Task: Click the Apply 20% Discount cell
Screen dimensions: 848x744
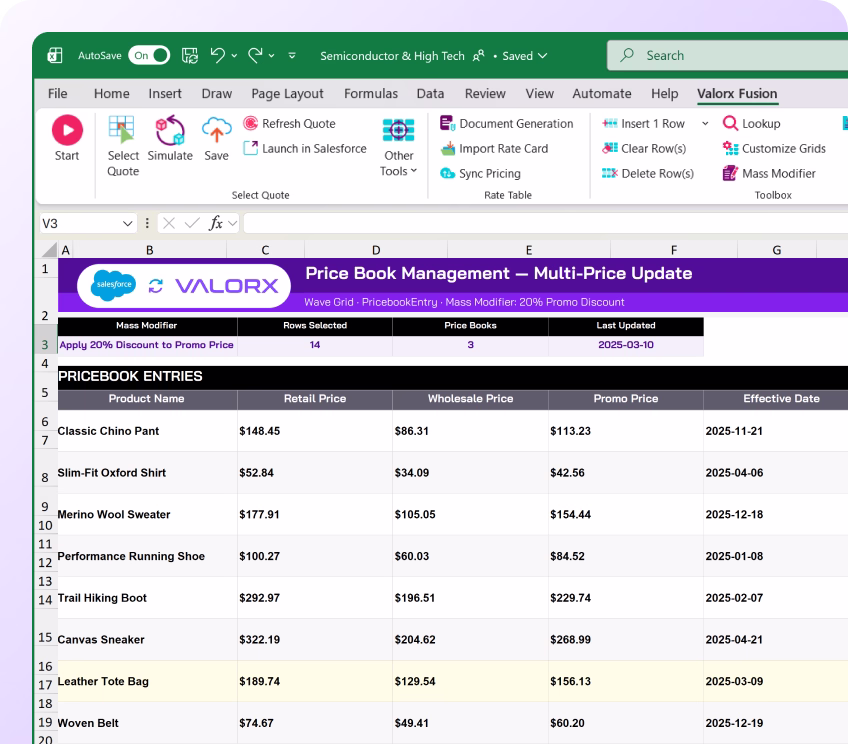Action: click(147, 345)
